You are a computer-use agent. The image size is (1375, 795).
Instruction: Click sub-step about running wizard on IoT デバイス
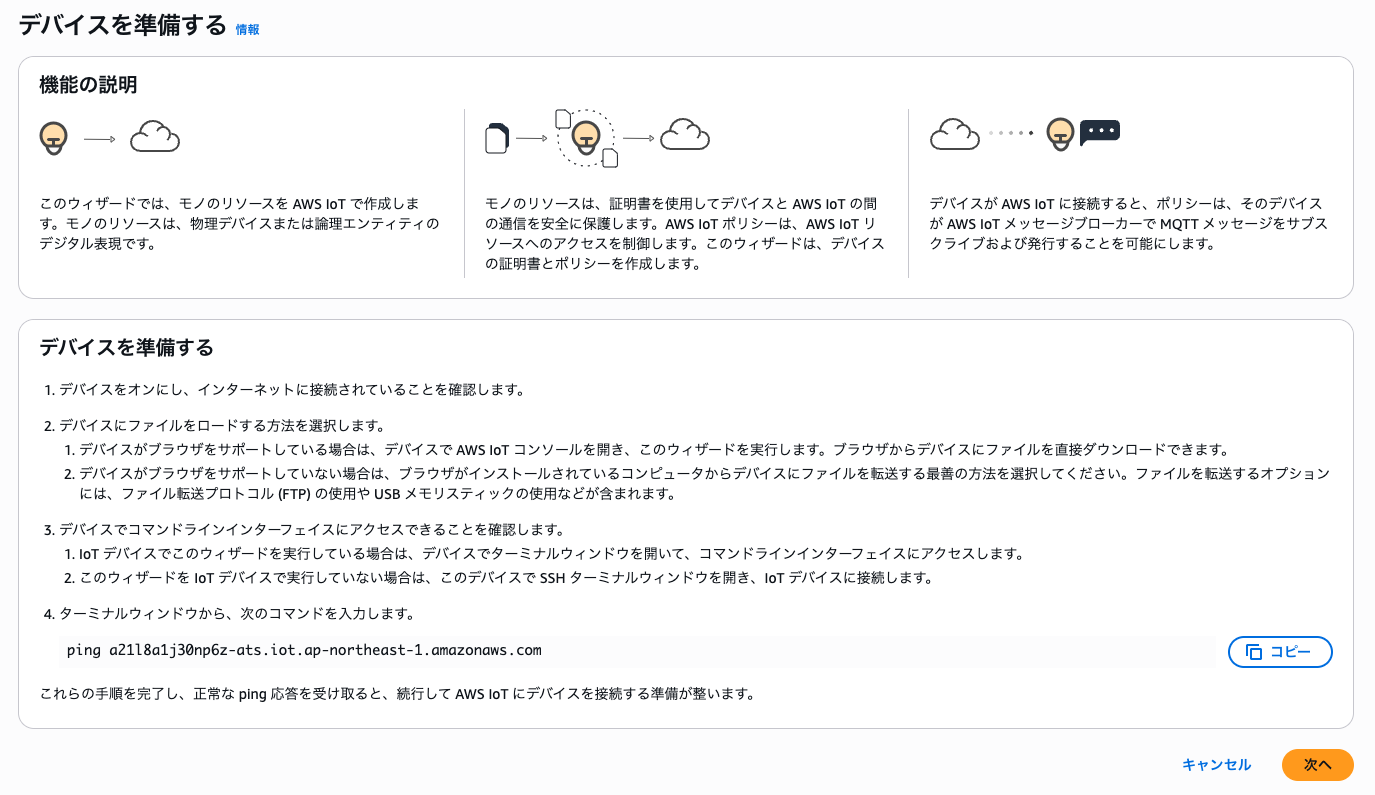click(x=552, y=553)
